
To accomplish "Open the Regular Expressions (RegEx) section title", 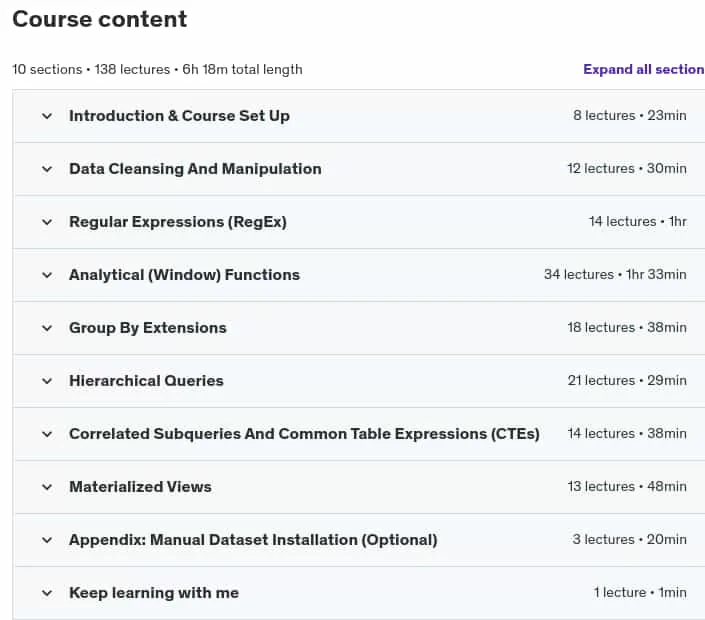I will coord(178,222).
